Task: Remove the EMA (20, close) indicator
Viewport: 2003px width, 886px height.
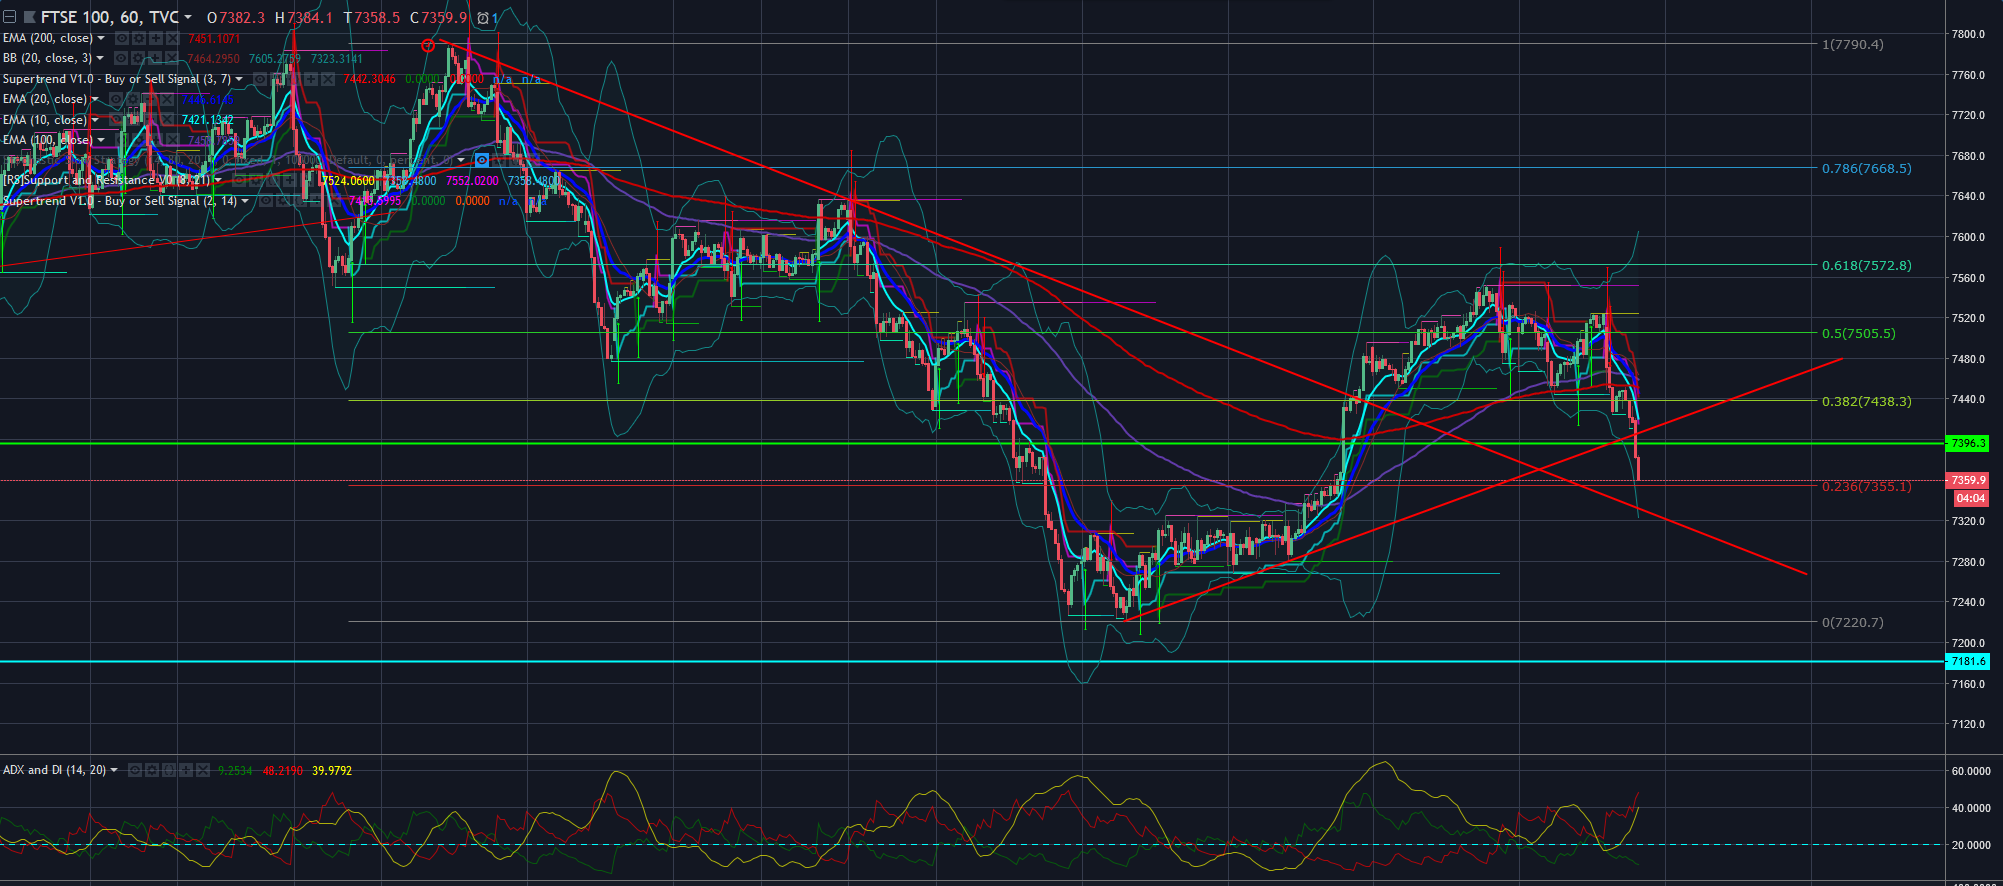Action: (x=166, y=99)
